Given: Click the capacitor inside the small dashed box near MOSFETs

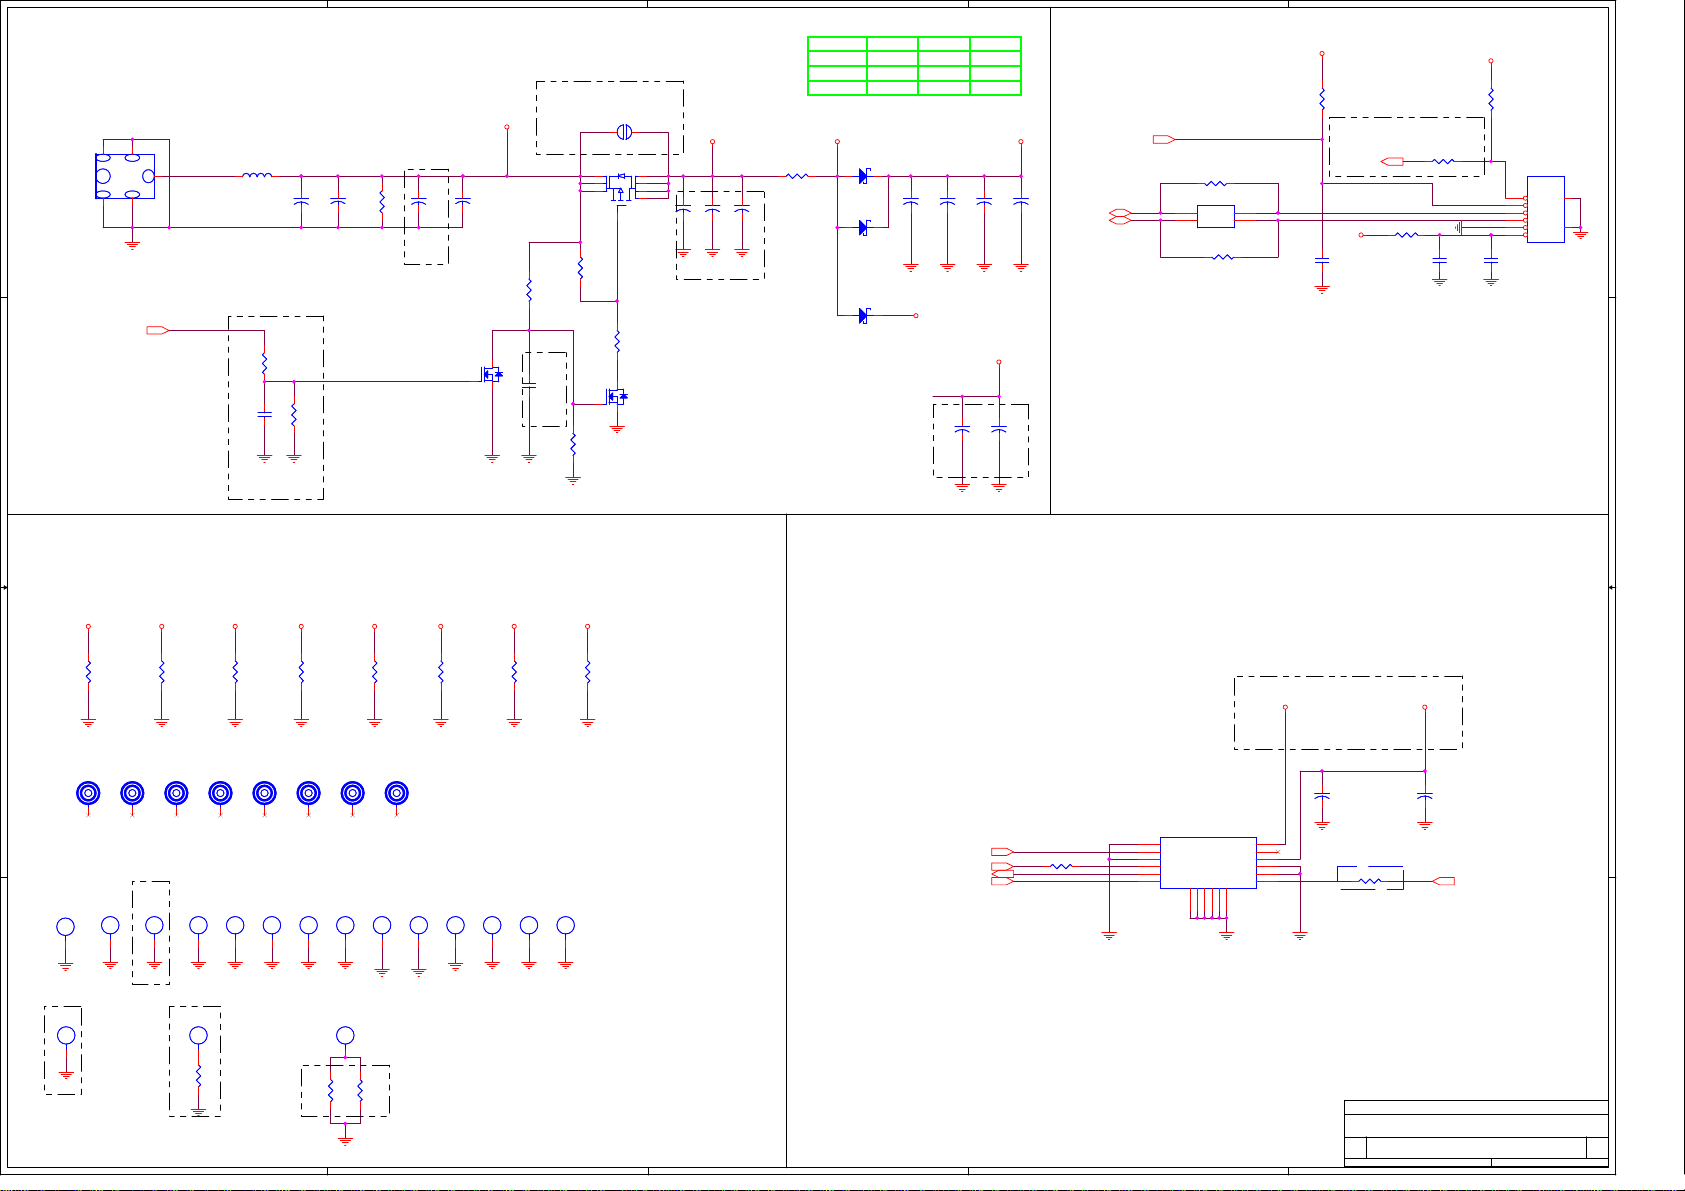Looking at the screenshot, I should [x=529, y=384].
